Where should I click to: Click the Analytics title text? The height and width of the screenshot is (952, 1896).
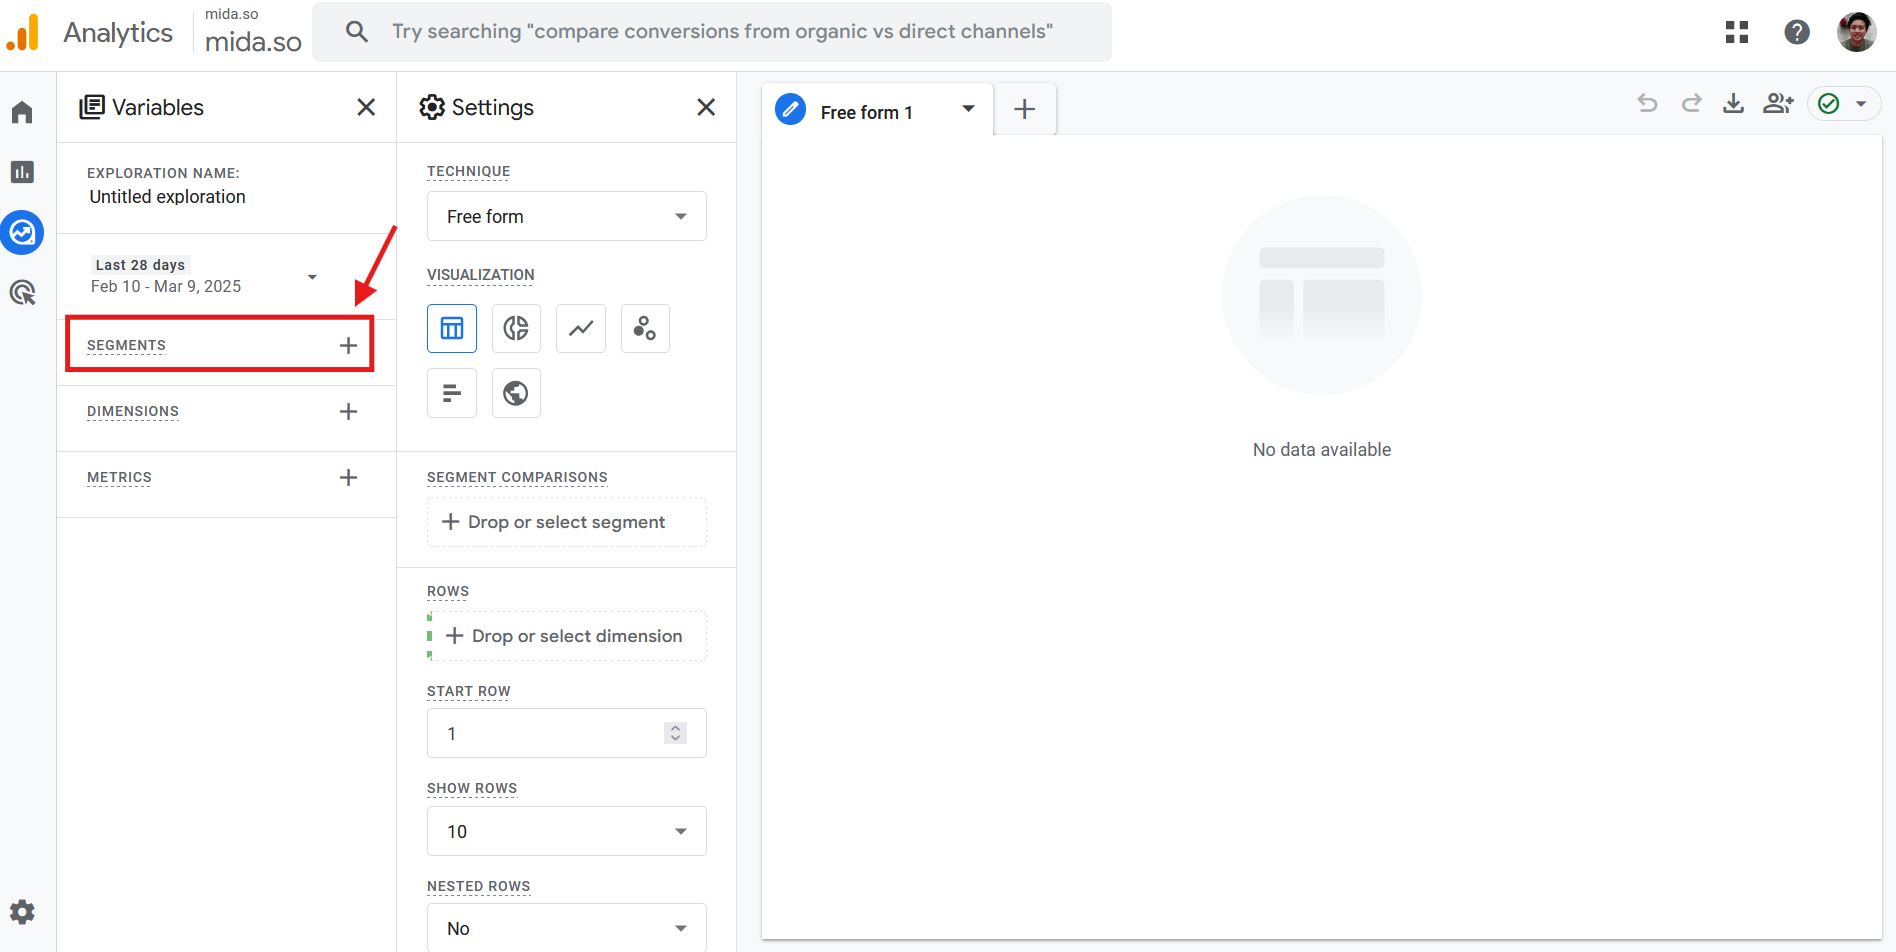[118, 32]
